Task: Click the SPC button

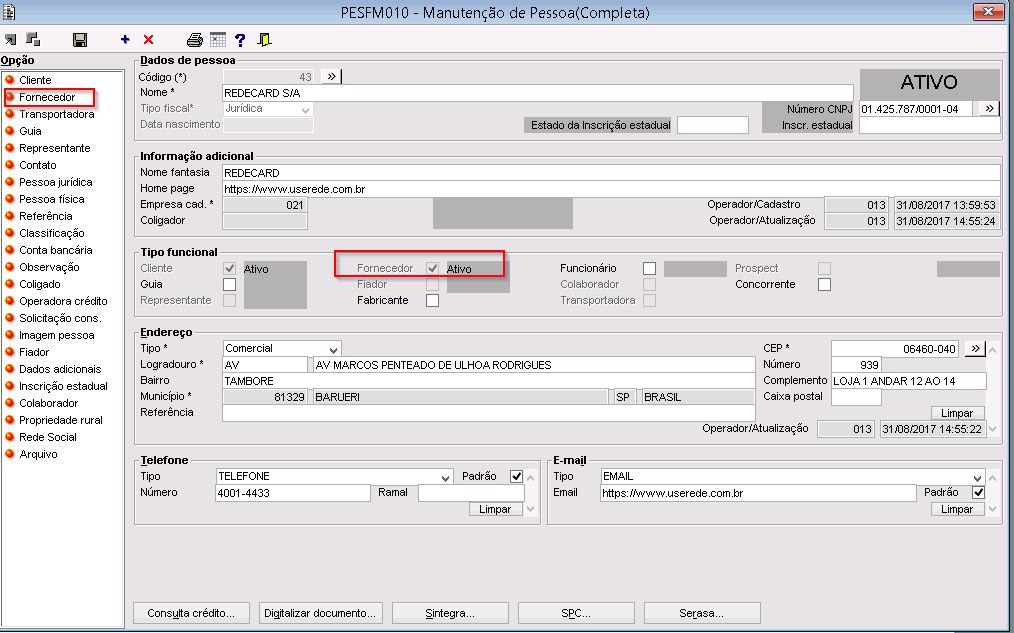Action: [x=576, y=613]
